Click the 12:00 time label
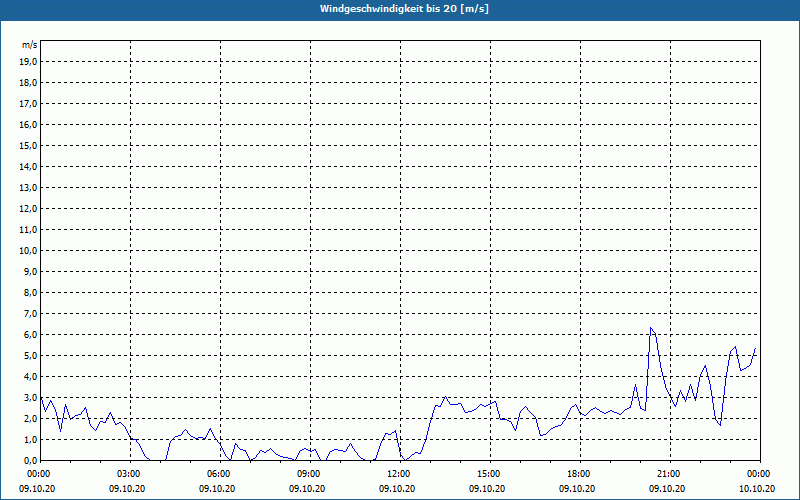 [x=401, y=474]
